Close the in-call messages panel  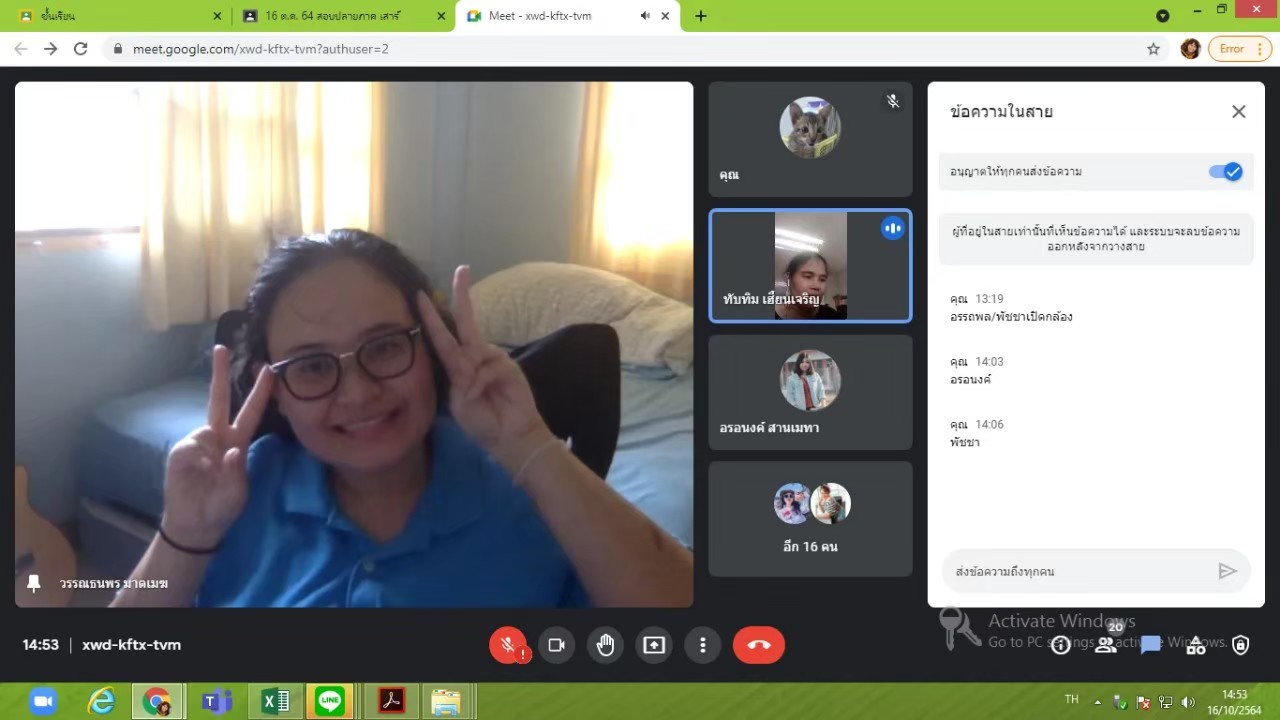(1238, 112)
